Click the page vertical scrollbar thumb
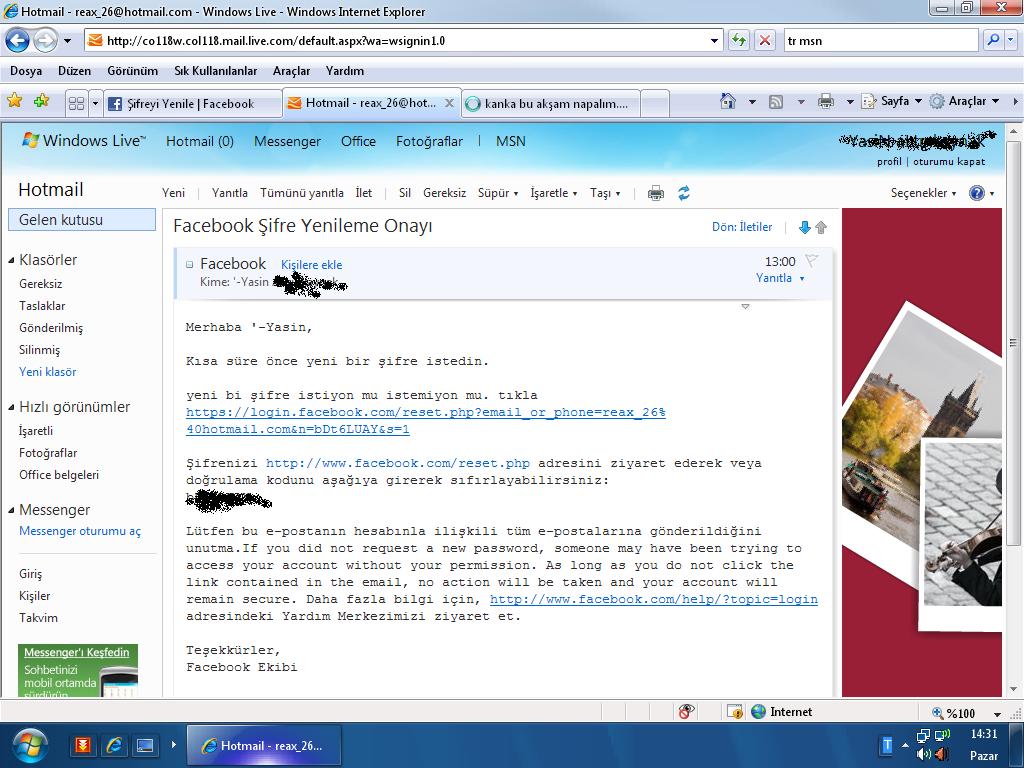The image size is (1024, 768). point(1013,342)
